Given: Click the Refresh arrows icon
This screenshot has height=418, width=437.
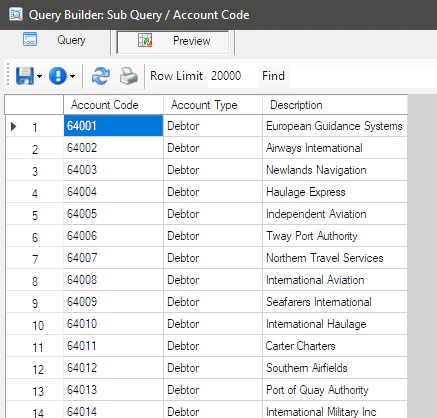Looking at the screenshot, I should (x=101, y=76).
